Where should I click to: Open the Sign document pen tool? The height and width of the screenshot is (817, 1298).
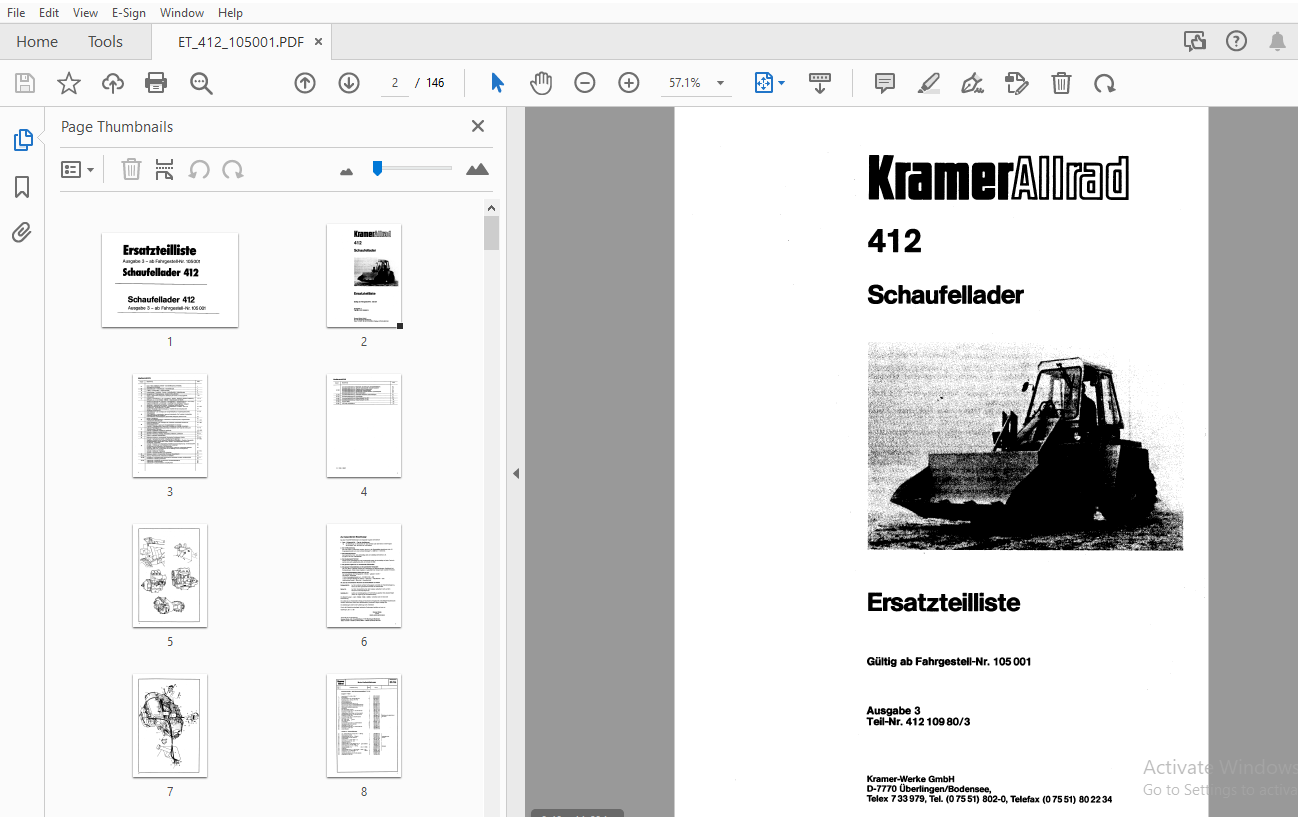[973, 83]
